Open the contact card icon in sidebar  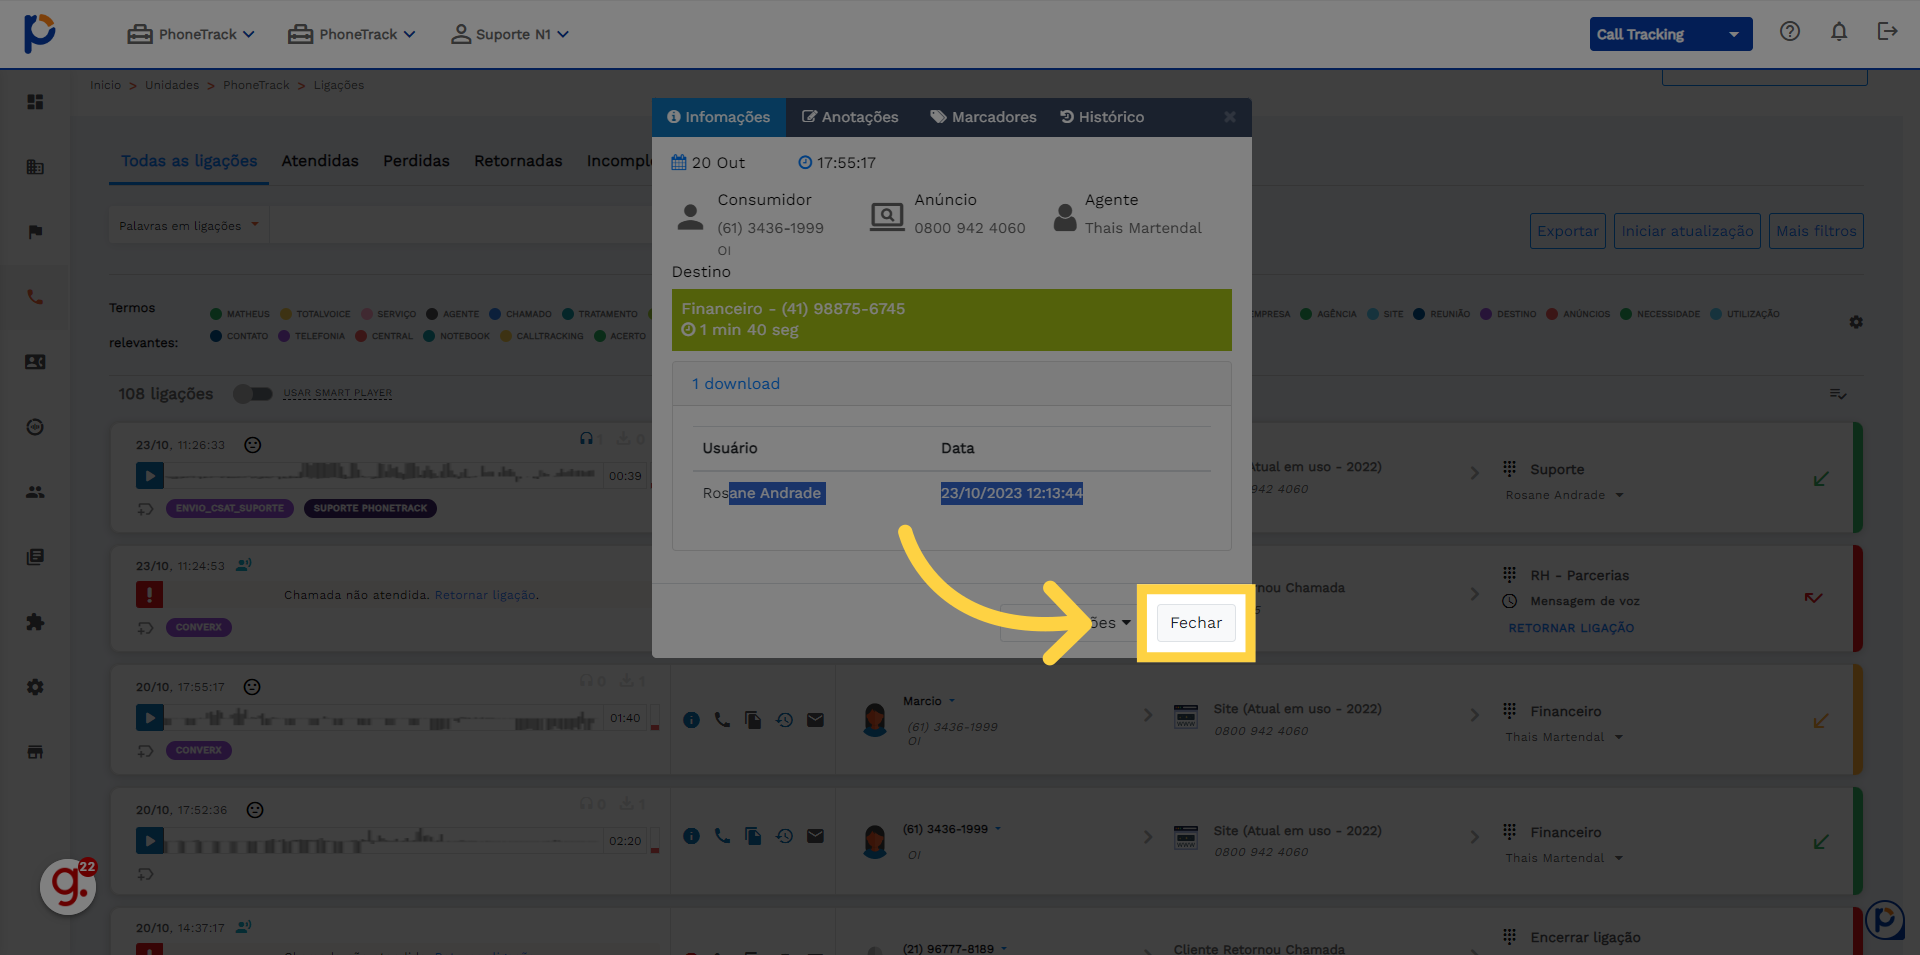point(35,362)
